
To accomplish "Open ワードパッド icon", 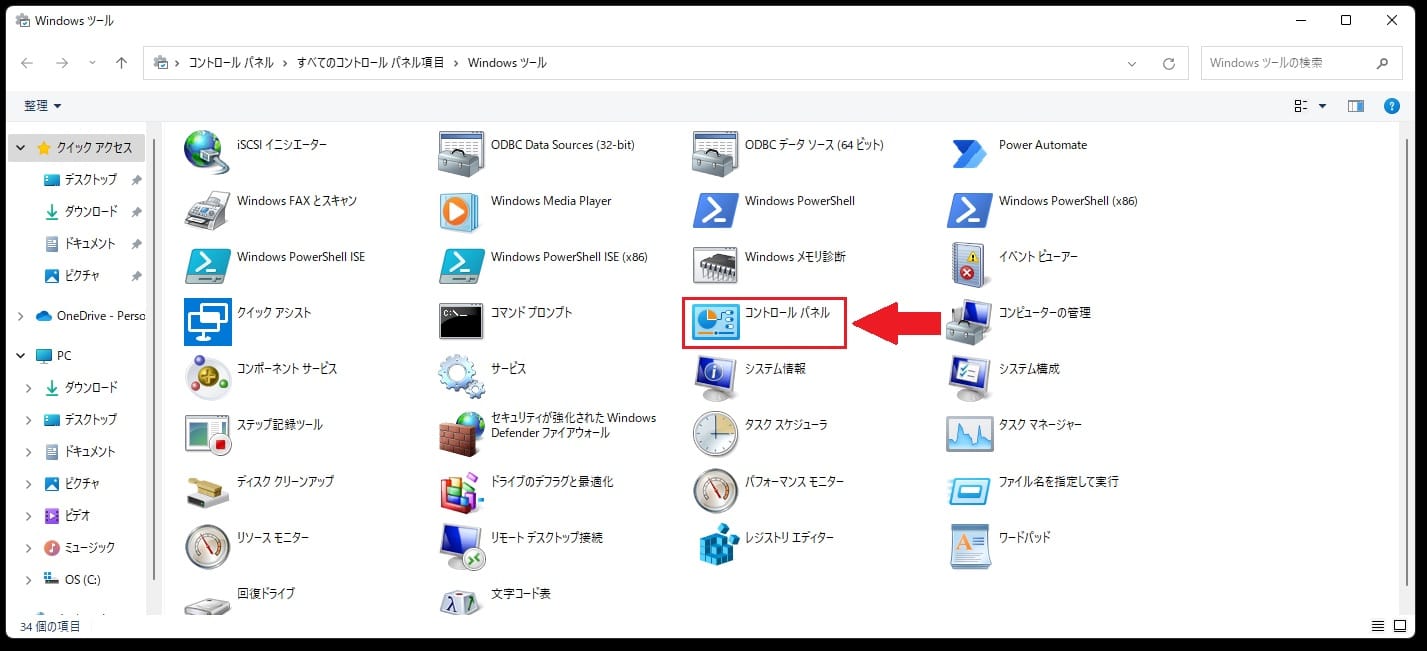I will point(969,545).
